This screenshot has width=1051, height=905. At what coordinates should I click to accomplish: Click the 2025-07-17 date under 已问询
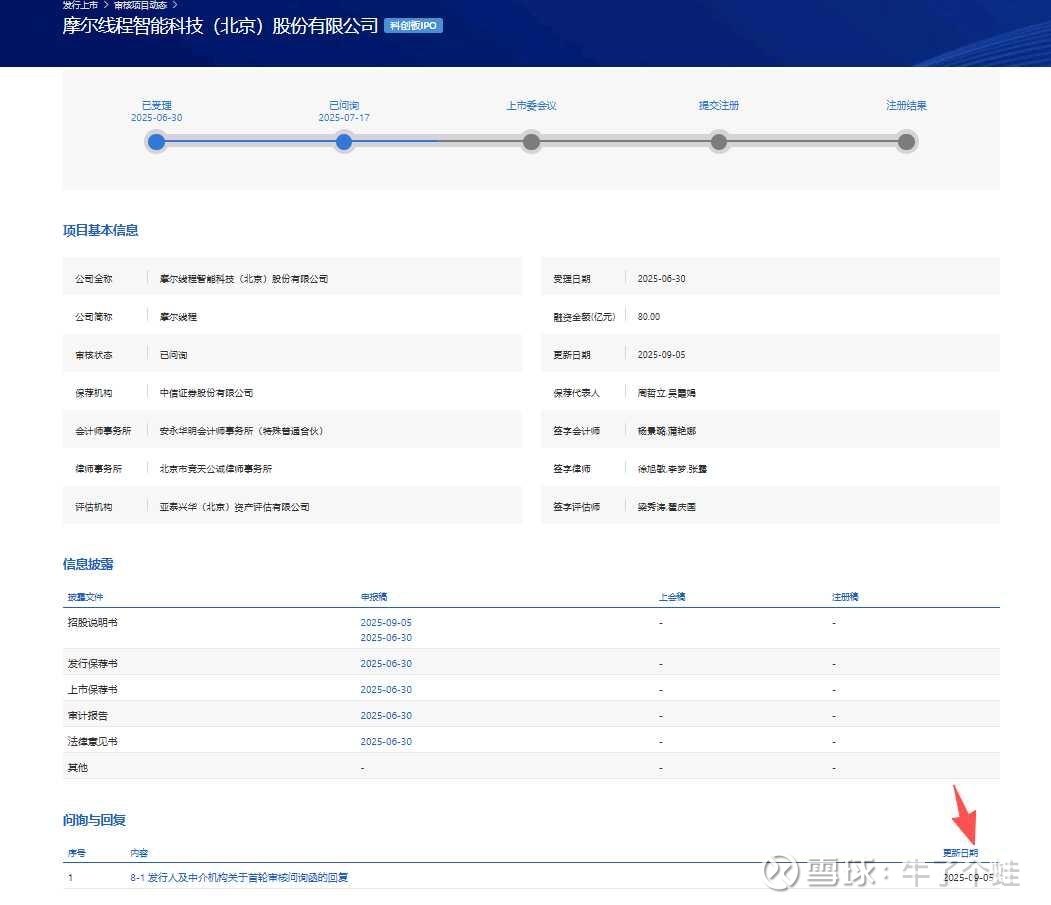click(x=344, y=117)
